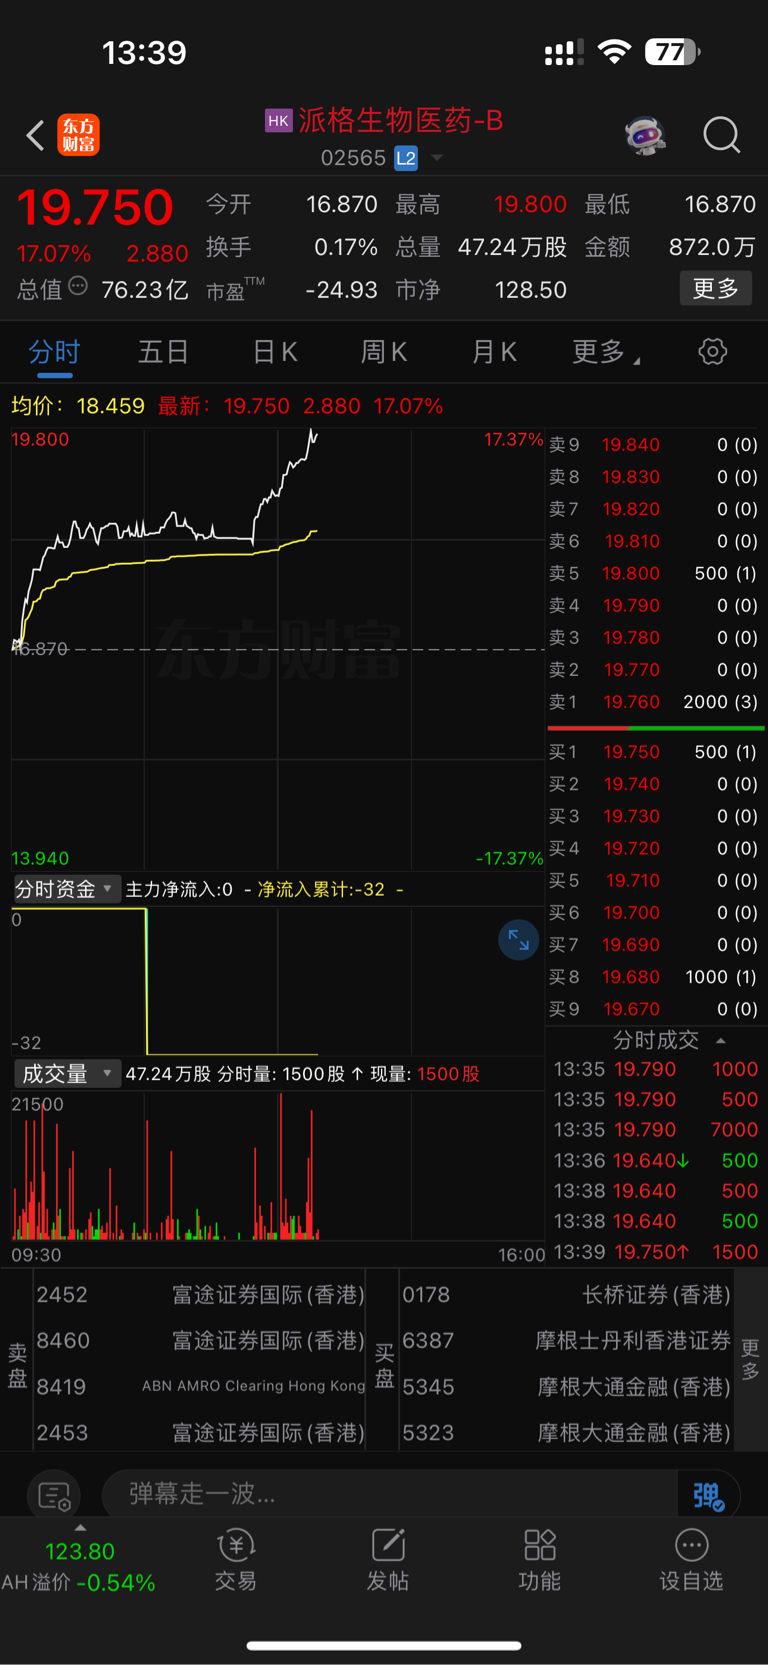
Task: Select 买8 row at 19.680
Action: [x=654, y=977]
